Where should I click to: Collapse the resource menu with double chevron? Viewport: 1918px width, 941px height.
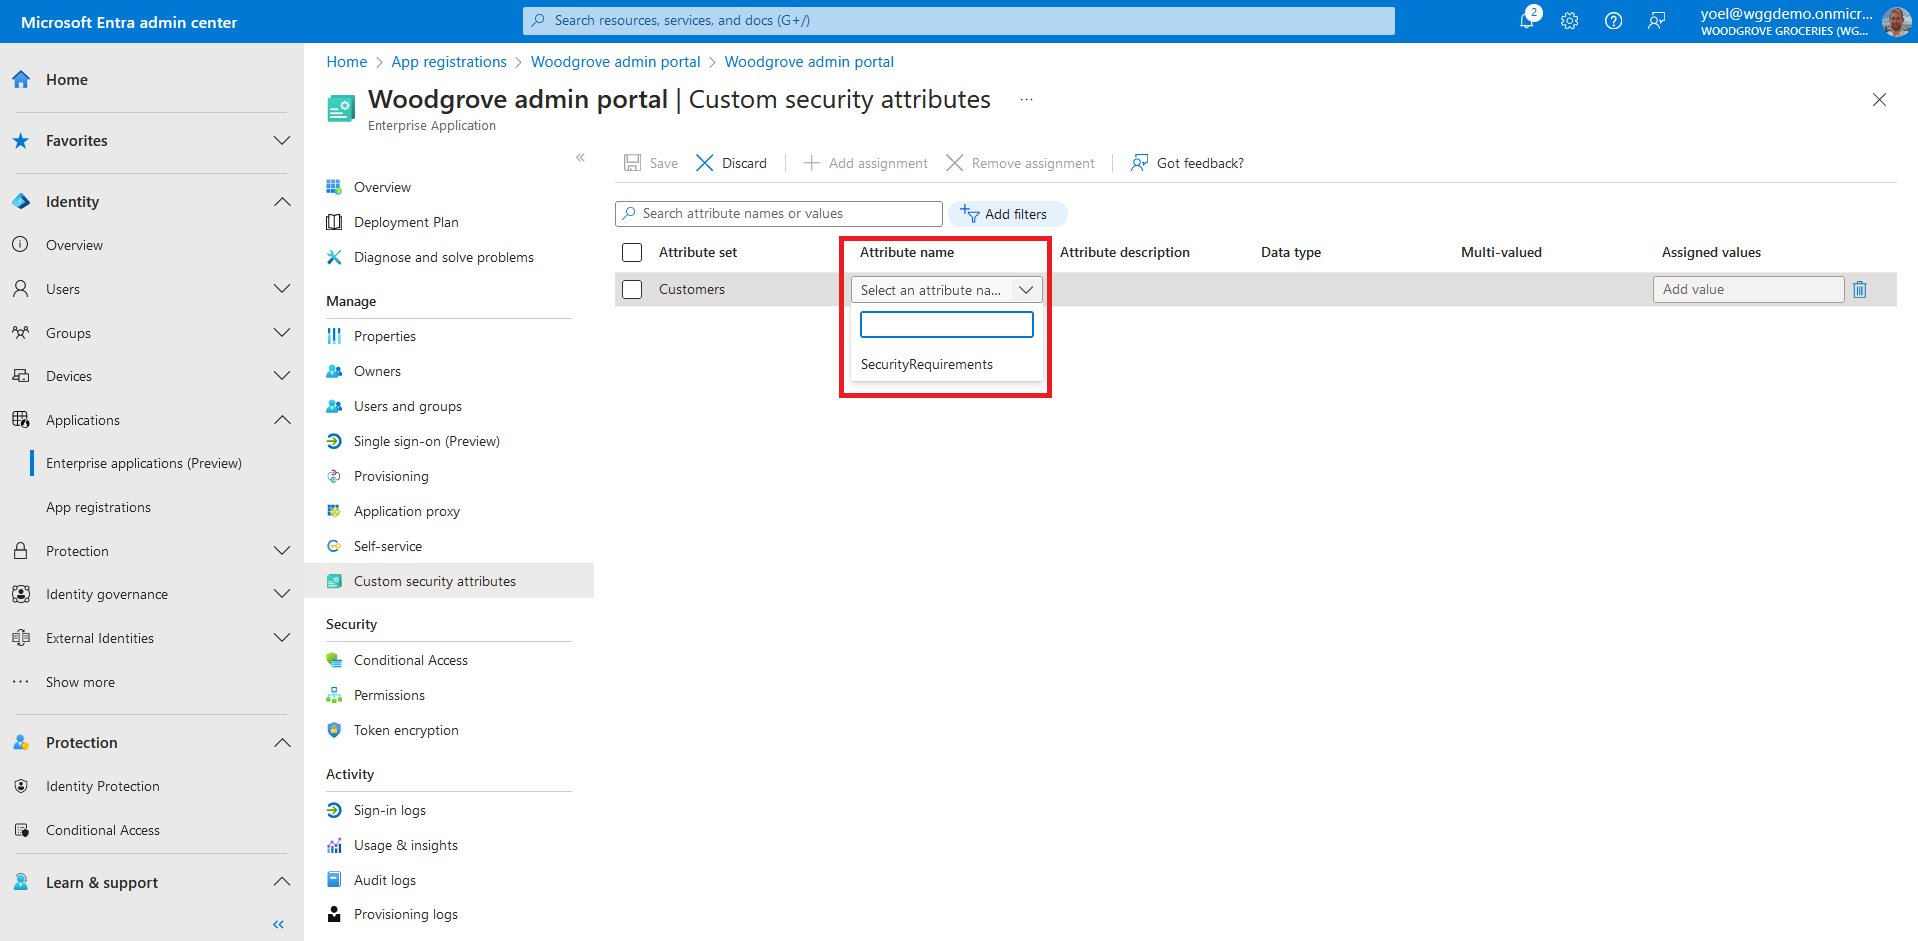coord(580,158)
